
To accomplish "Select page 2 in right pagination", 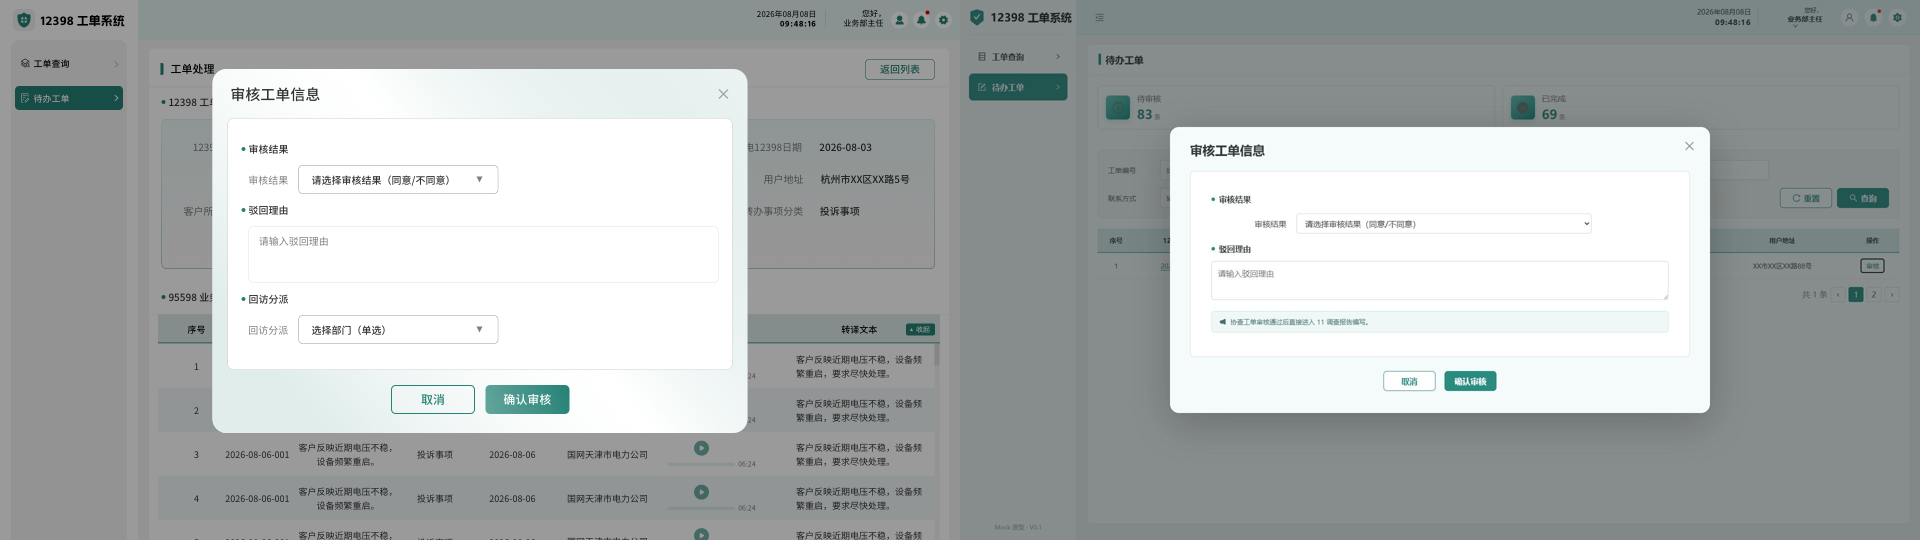I will [x=1874, y=295].
